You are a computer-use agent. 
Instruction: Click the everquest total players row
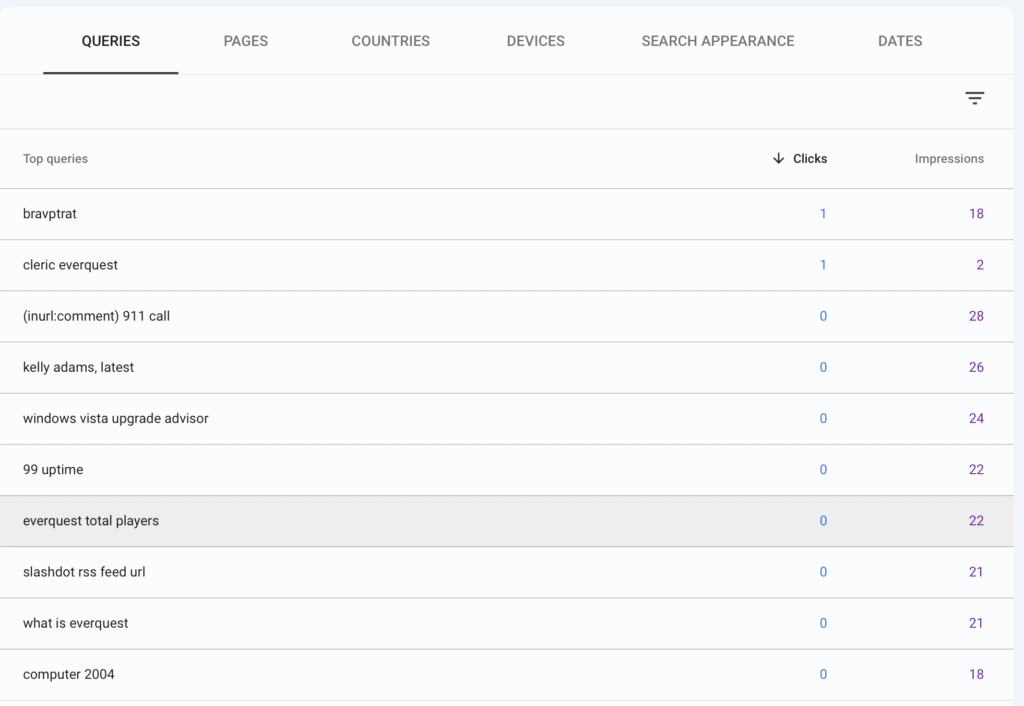[91, 520]
